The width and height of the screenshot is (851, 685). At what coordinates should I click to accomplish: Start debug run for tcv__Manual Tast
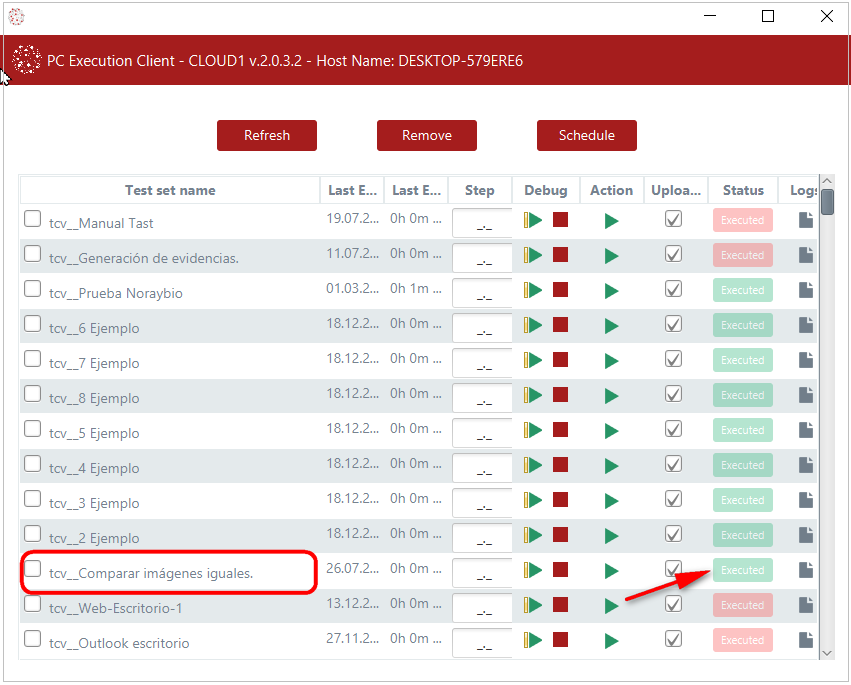(x=534, y=220)
